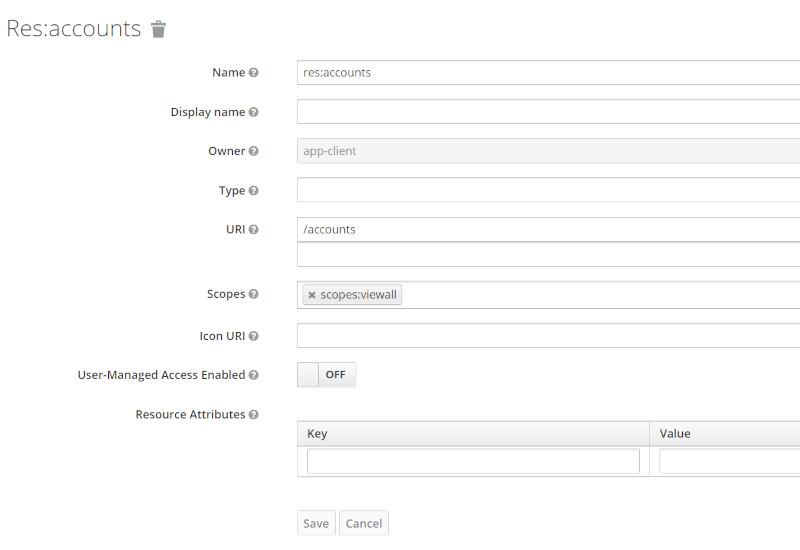Focus the Display name text box

[x=548, y=112]
